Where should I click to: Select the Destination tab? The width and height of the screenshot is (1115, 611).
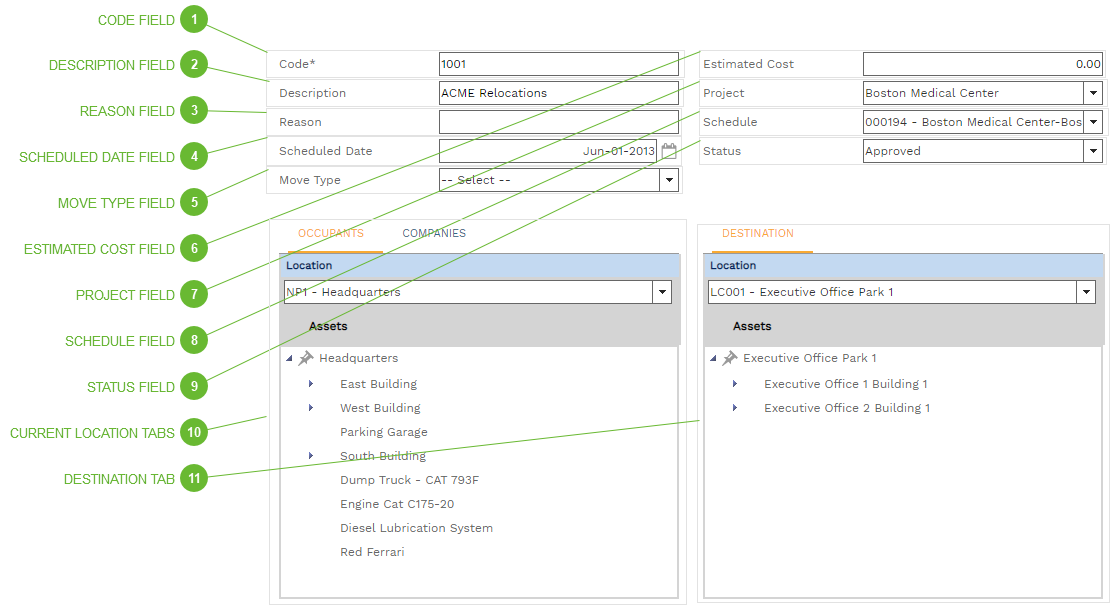pos(757,233)
